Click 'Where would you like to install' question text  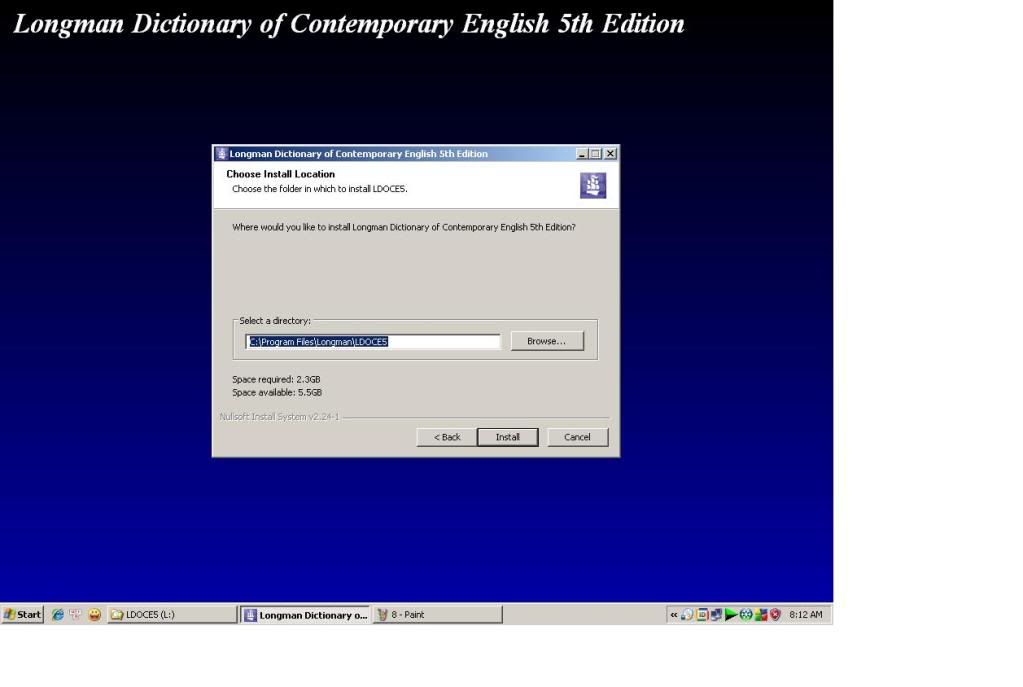[404, 228]
